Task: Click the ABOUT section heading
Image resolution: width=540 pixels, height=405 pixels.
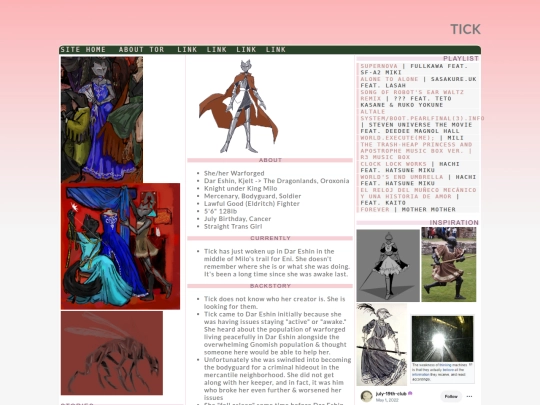Action: coord(270,160)
